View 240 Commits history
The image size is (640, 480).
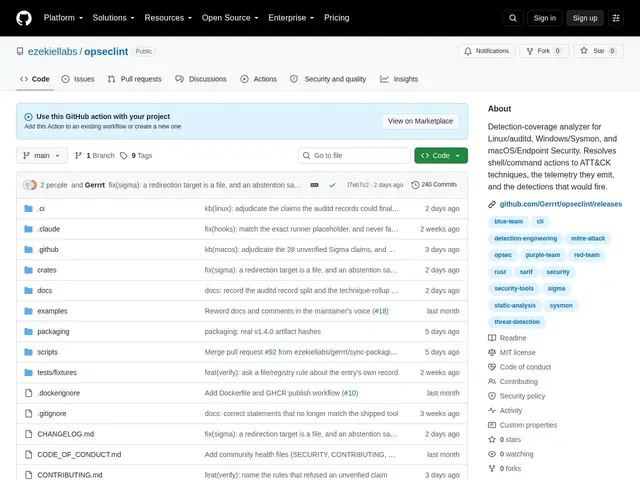(434, 185)
